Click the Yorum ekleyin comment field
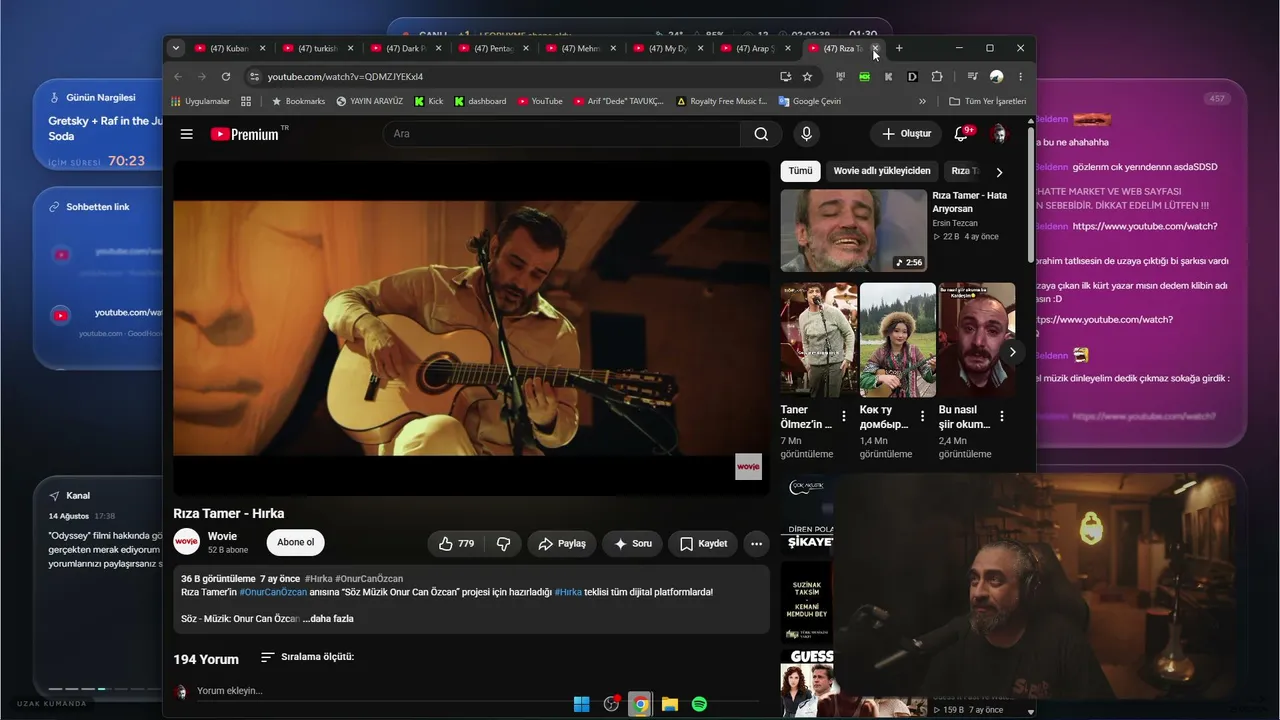This screenshot has height=720, width=1280. [x=478, y=691]
